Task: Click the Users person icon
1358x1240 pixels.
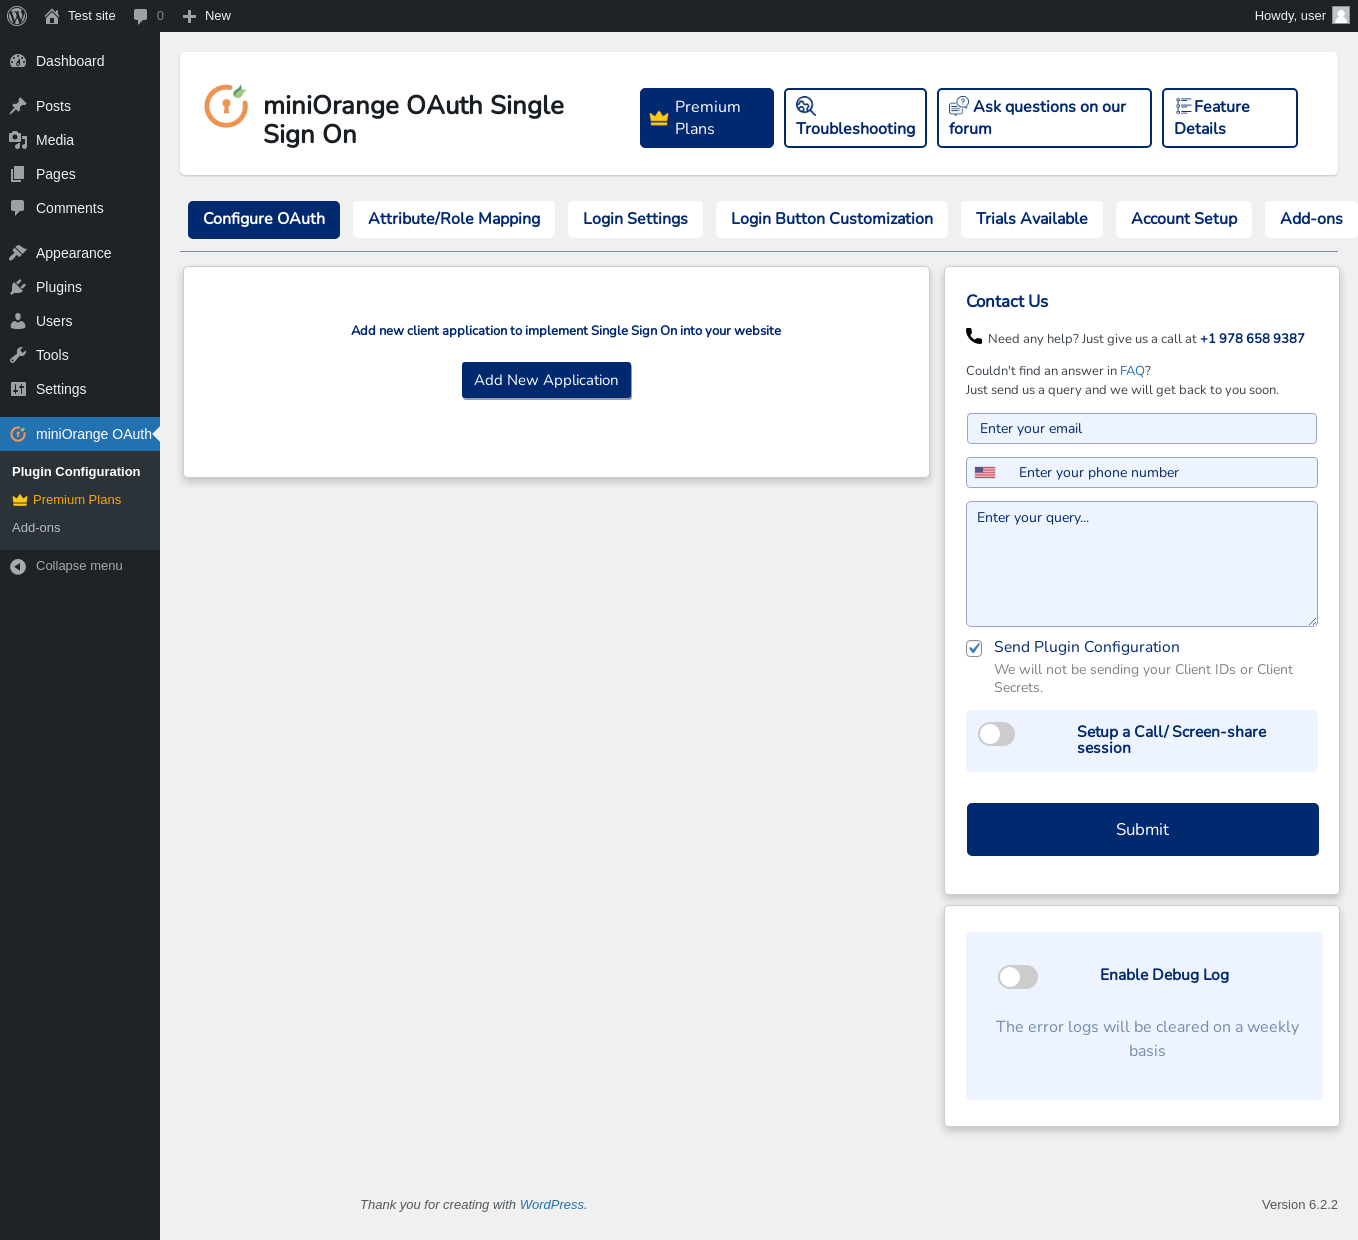Action: (x=18, y=321)
